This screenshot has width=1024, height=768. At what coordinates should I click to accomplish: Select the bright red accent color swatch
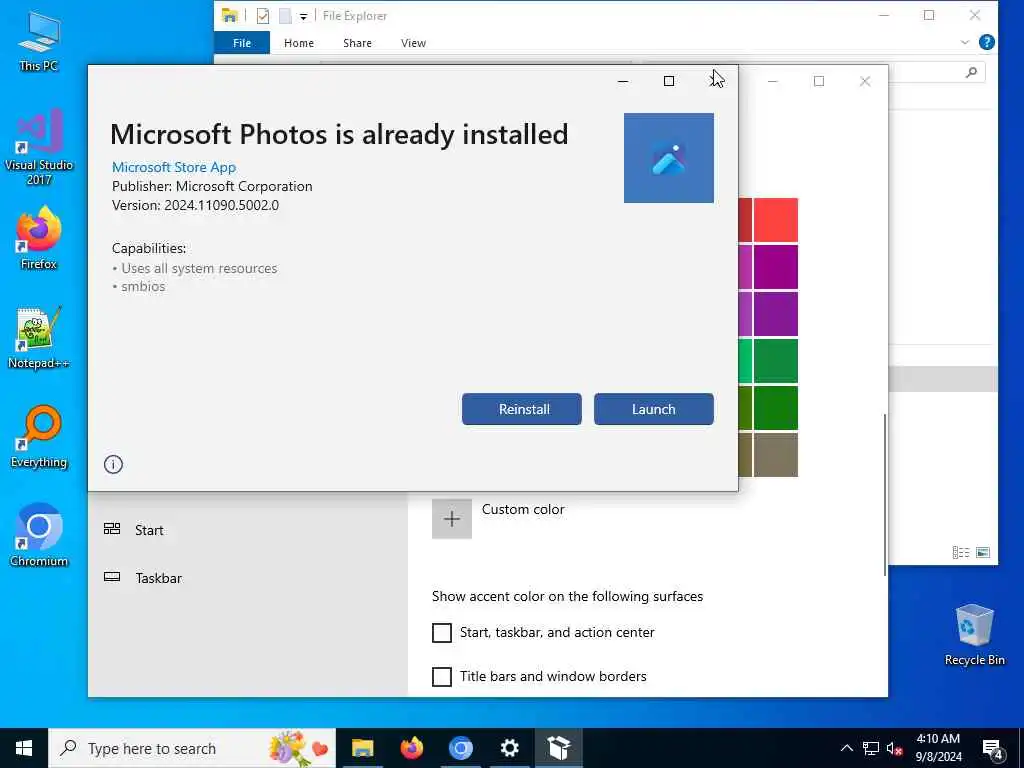pos(776,220)
